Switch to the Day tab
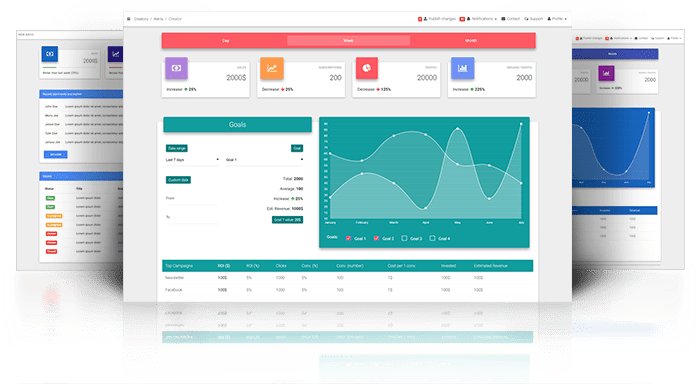This screenshot has width=700, height=384. click(225, 41)
